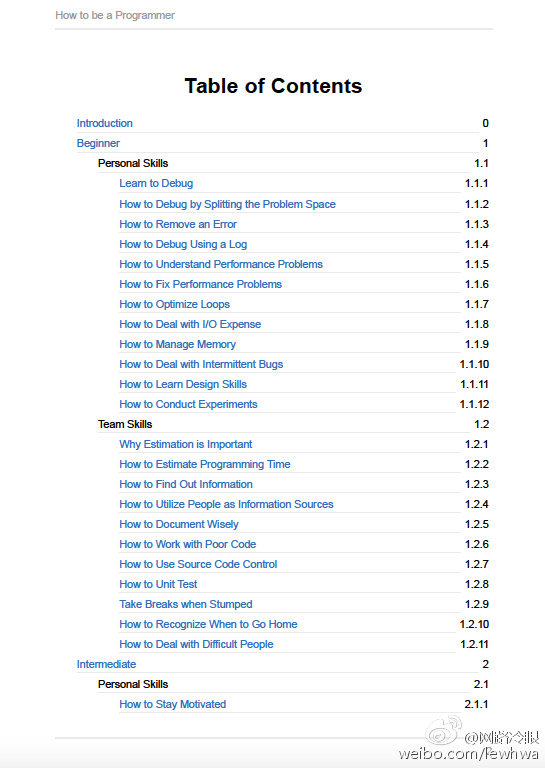Screen dimensions: 545x768
Task: Go to Learn to Debug
Action: 156,183
